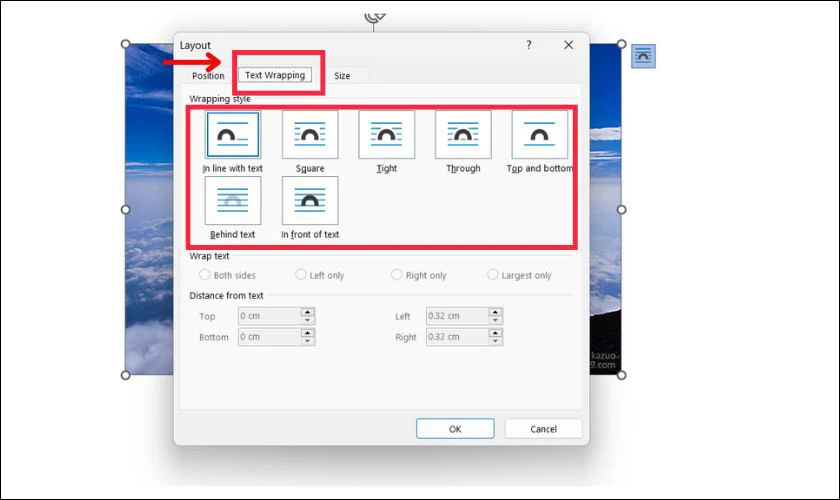The image size is (840, 500).
Task: Switch to the Position tab
Action: (208, 76)
